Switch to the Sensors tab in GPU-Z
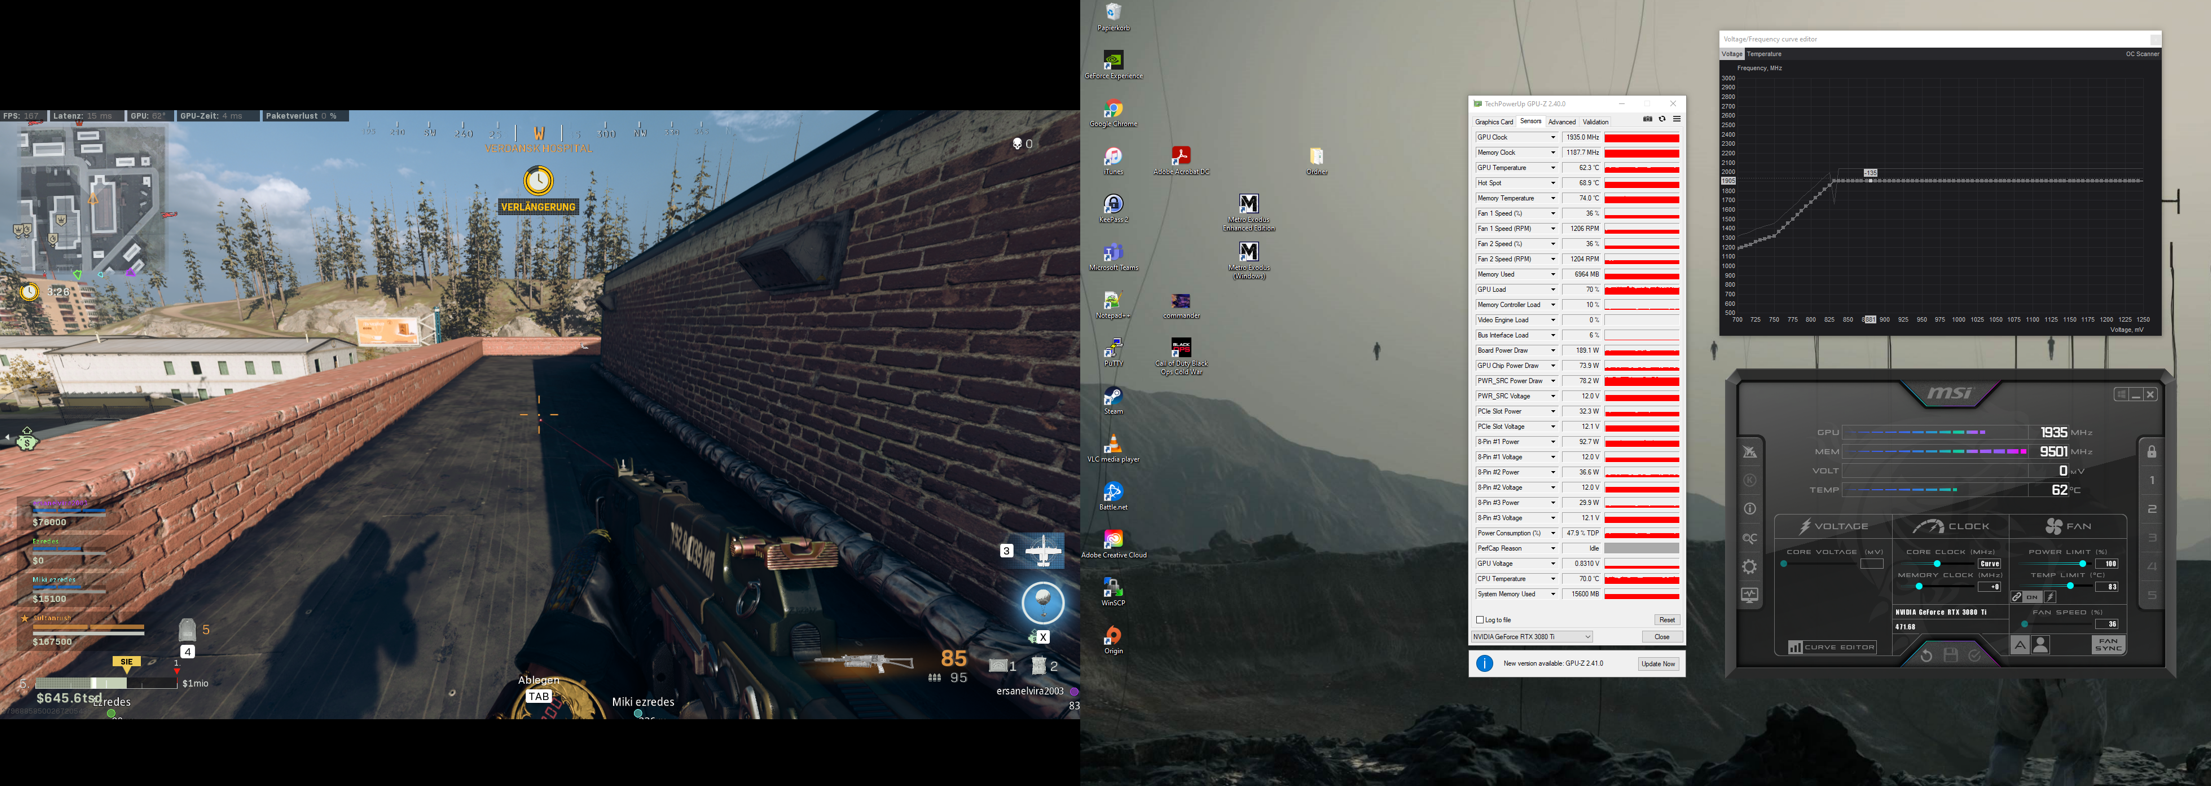2211x786 pixels. [x=1531, y=122]
